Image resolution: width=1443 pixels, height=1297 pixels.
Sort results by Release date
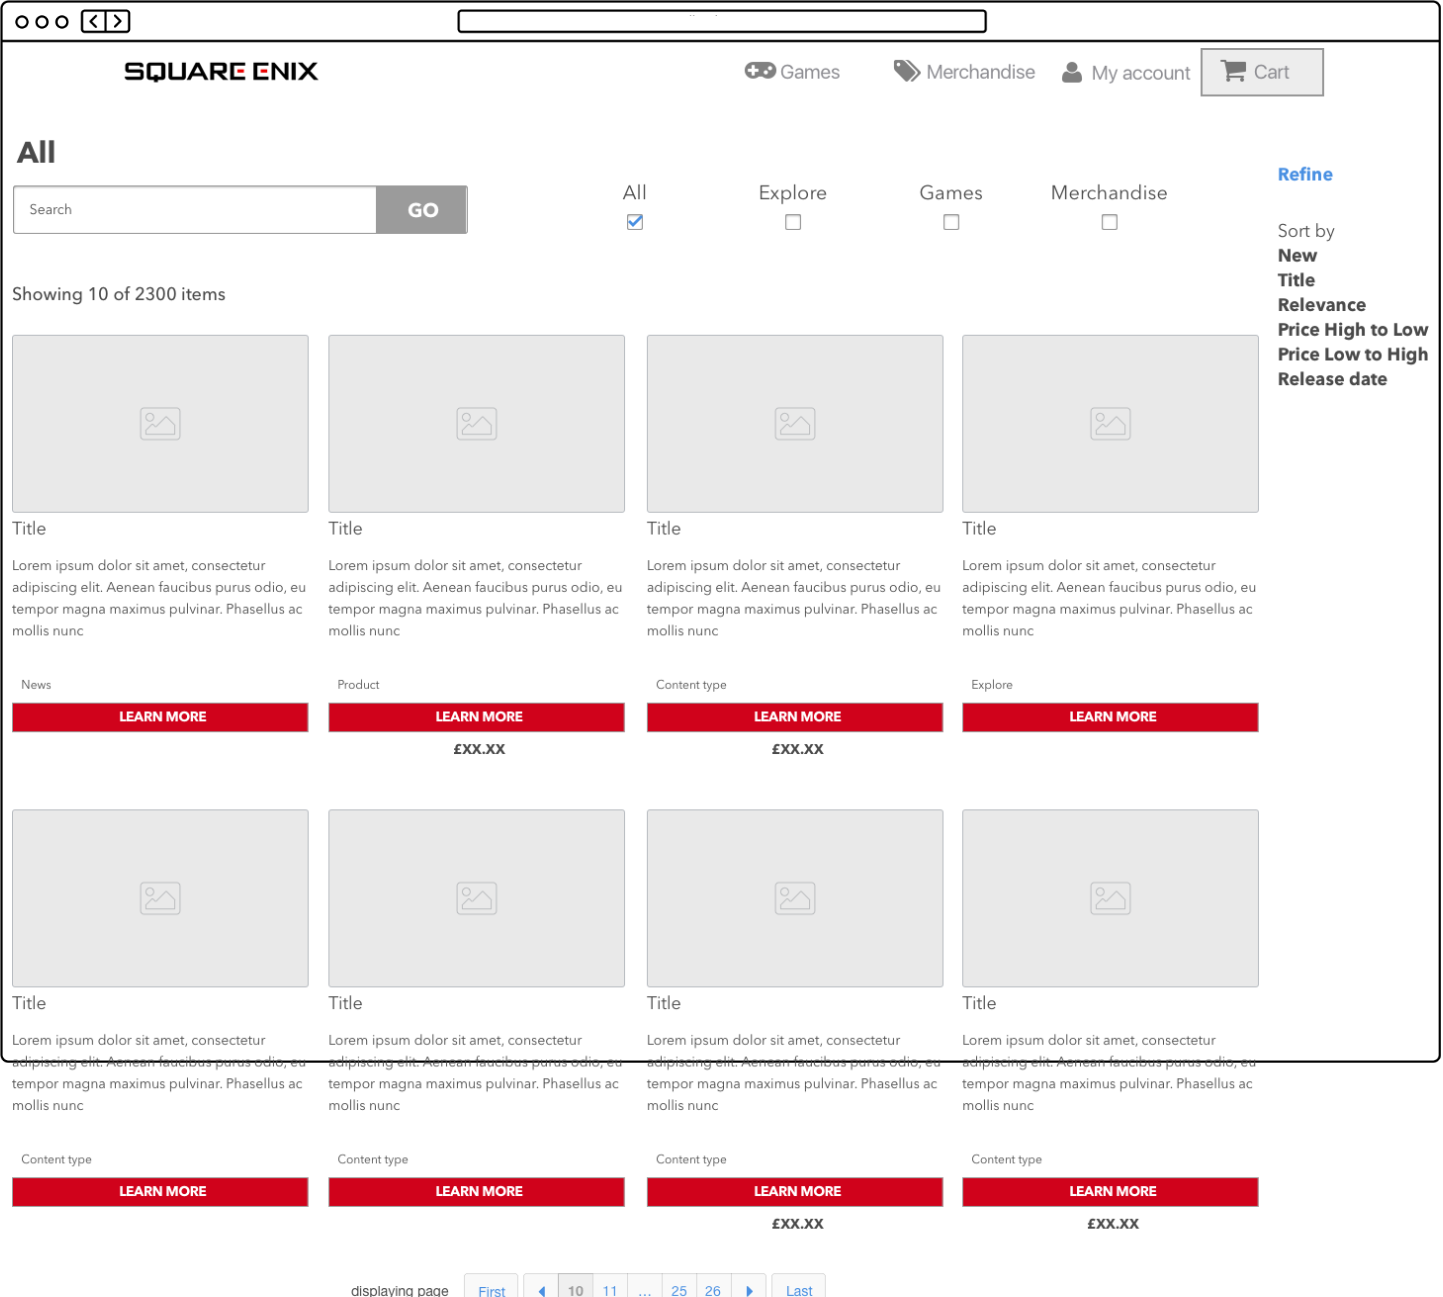tap(1332, 379)
